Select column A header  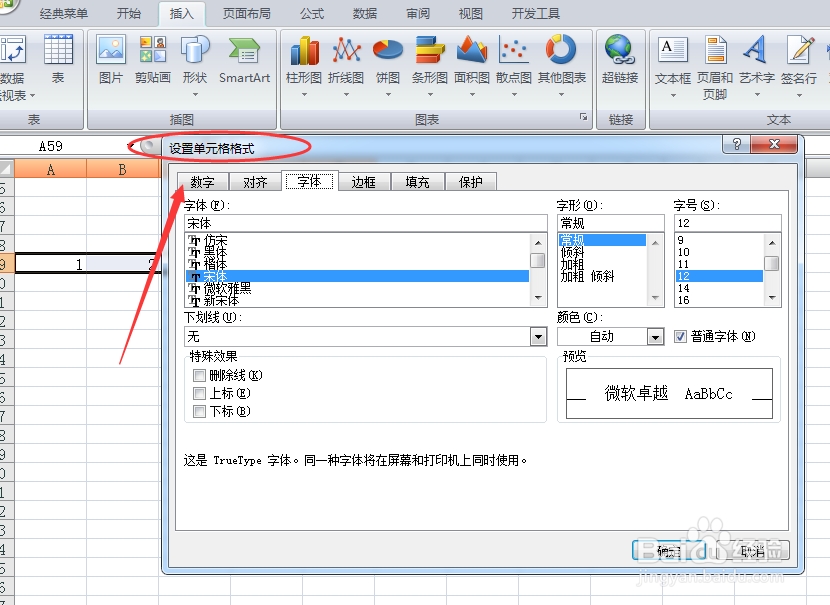tap(51, 169)
